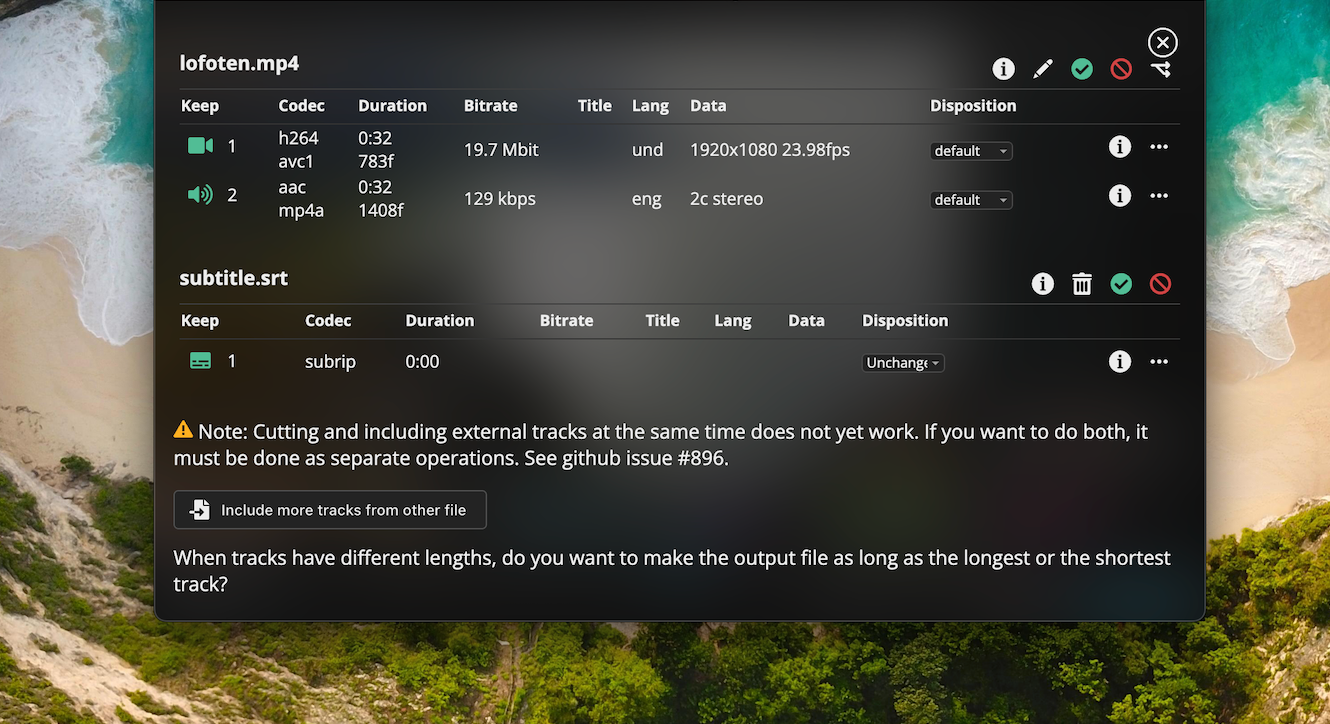
Task: Open the disposition dropdown for the video track
Action: 971,151
